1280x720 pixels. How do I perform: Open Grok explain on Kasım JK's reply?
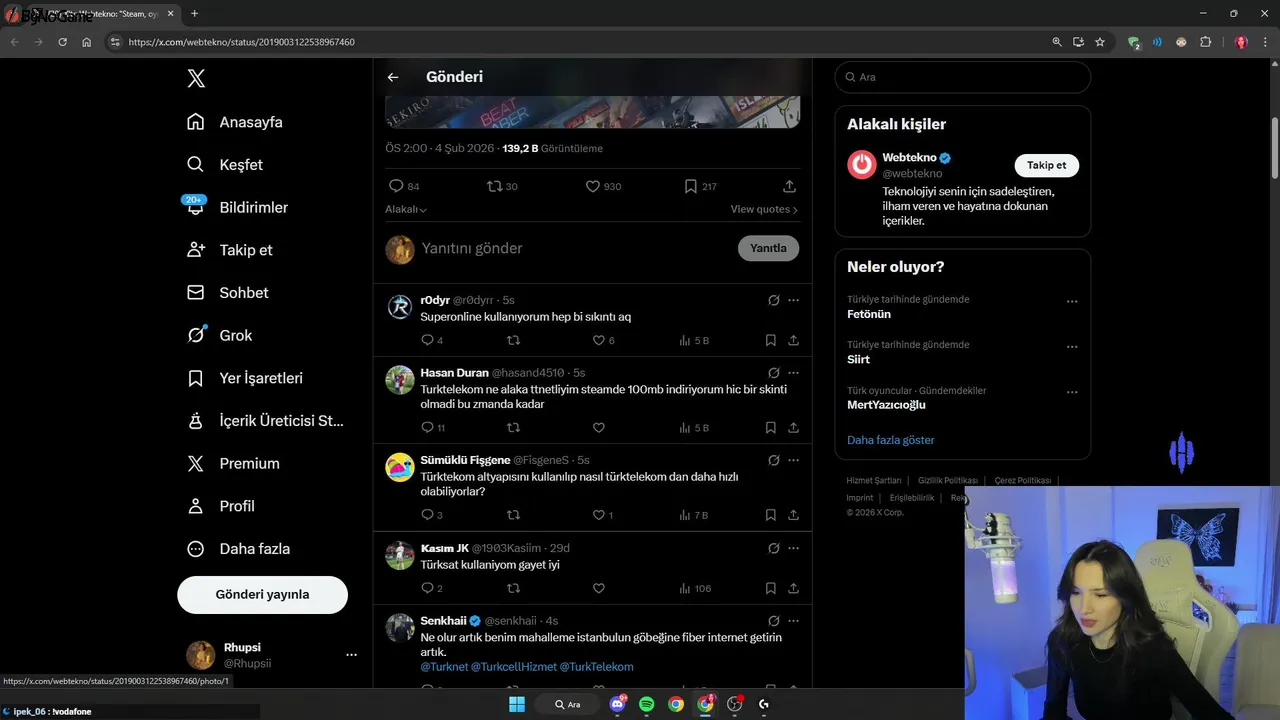[773, 548]
